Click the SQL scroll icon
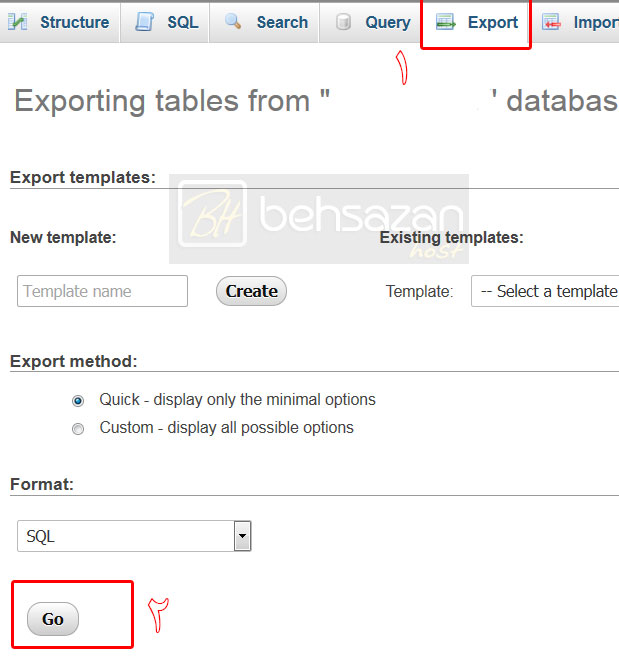Screen dimensions: 619x656 144,22
